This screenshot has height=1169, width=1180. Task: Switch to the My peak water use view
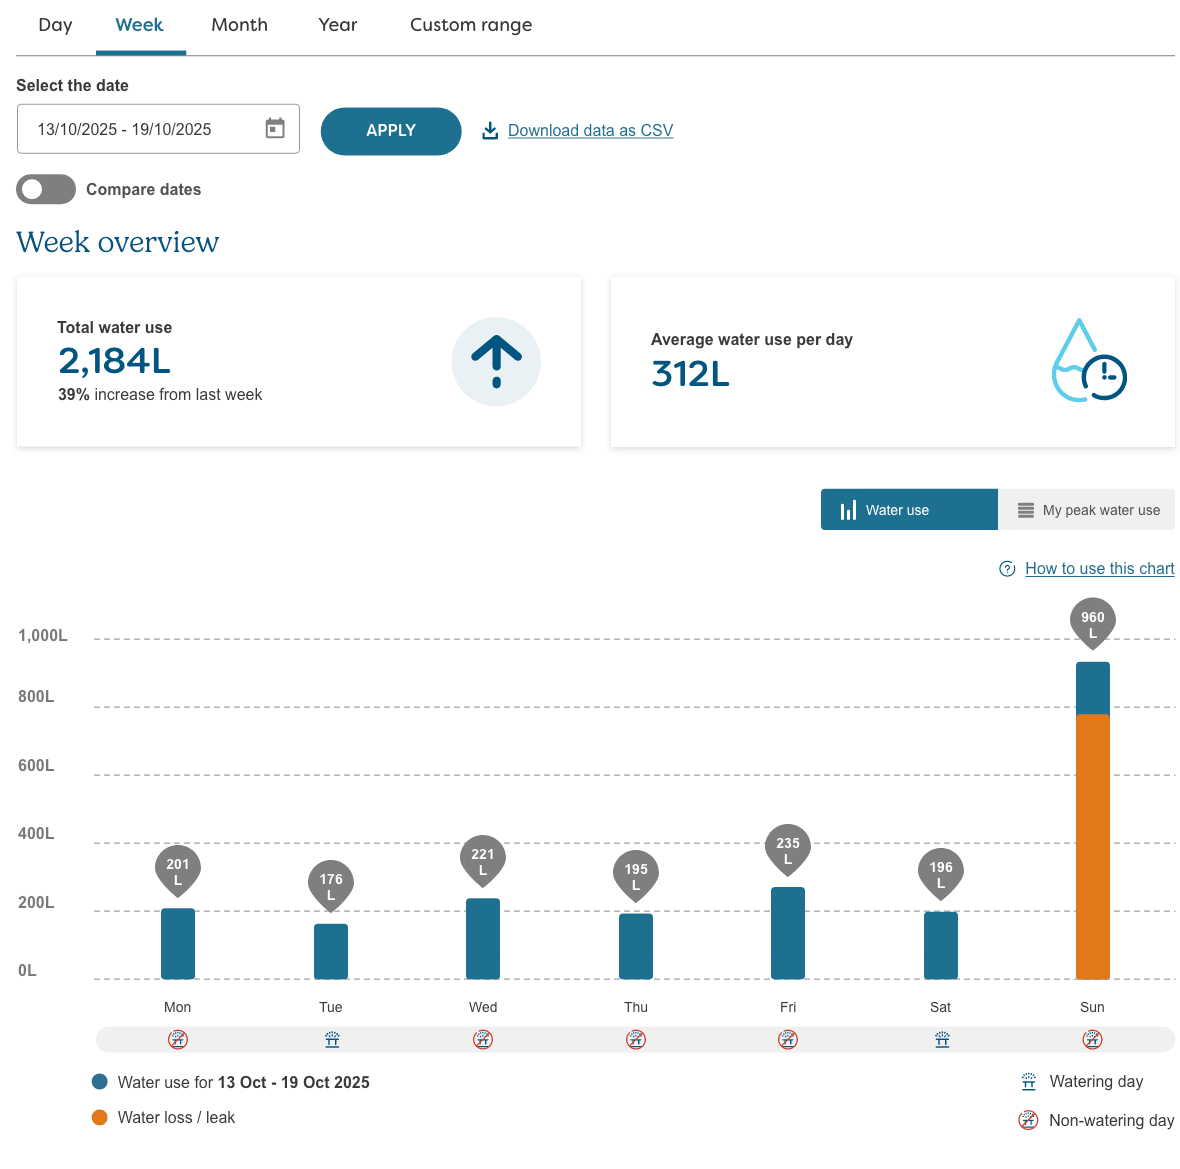1086,509
